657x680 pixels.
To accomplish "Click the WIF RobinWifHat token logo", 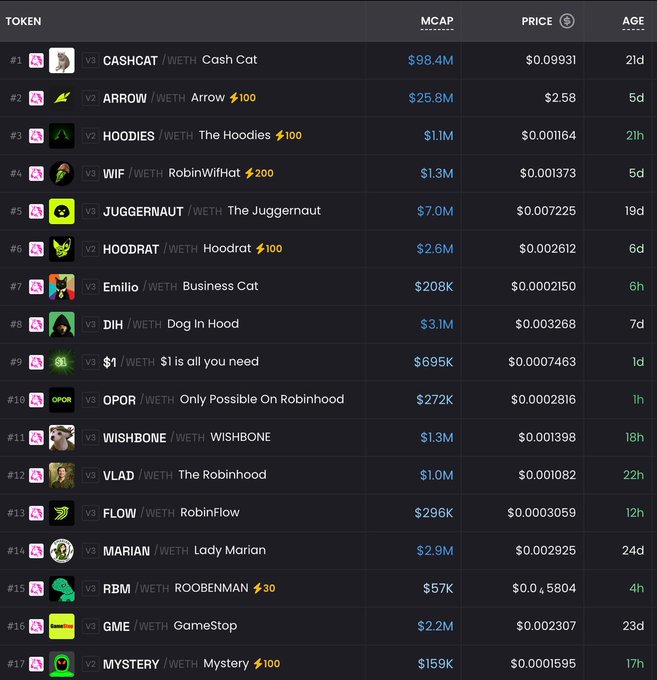I will (x=62, y=173).
